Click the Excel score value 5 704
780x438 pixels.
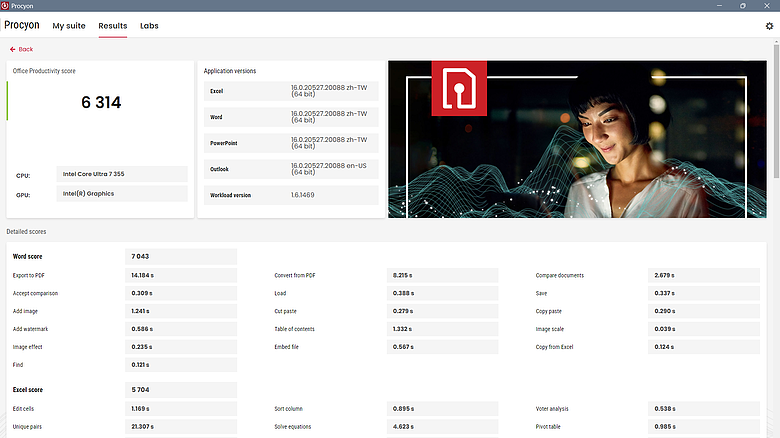coord(181,390)
